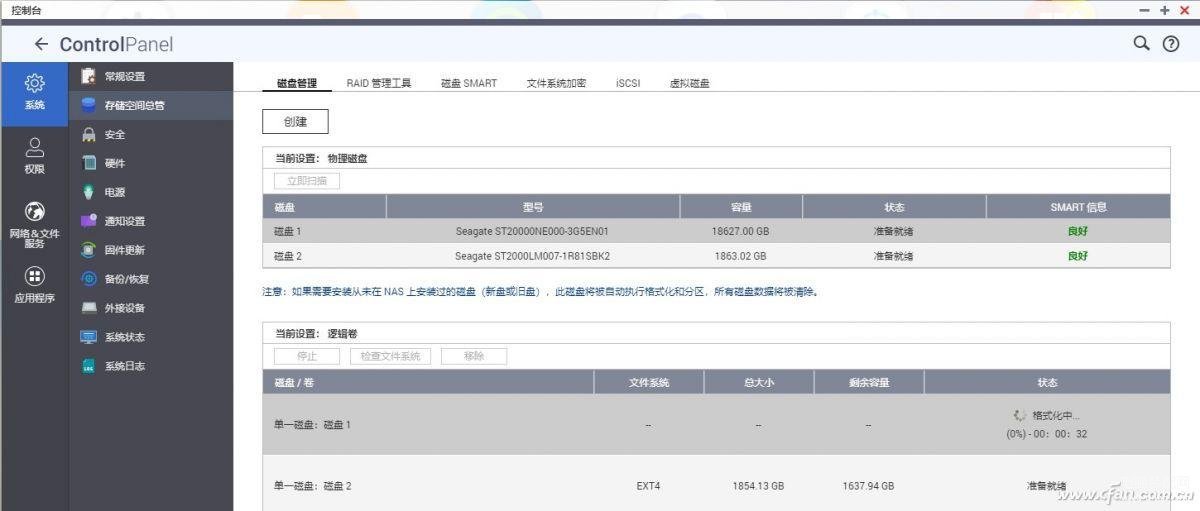The height and width of the screenshot is (511, 1200).
Task: Click the 停止 button
Action: pyautogui.click(x=307, y=356)
